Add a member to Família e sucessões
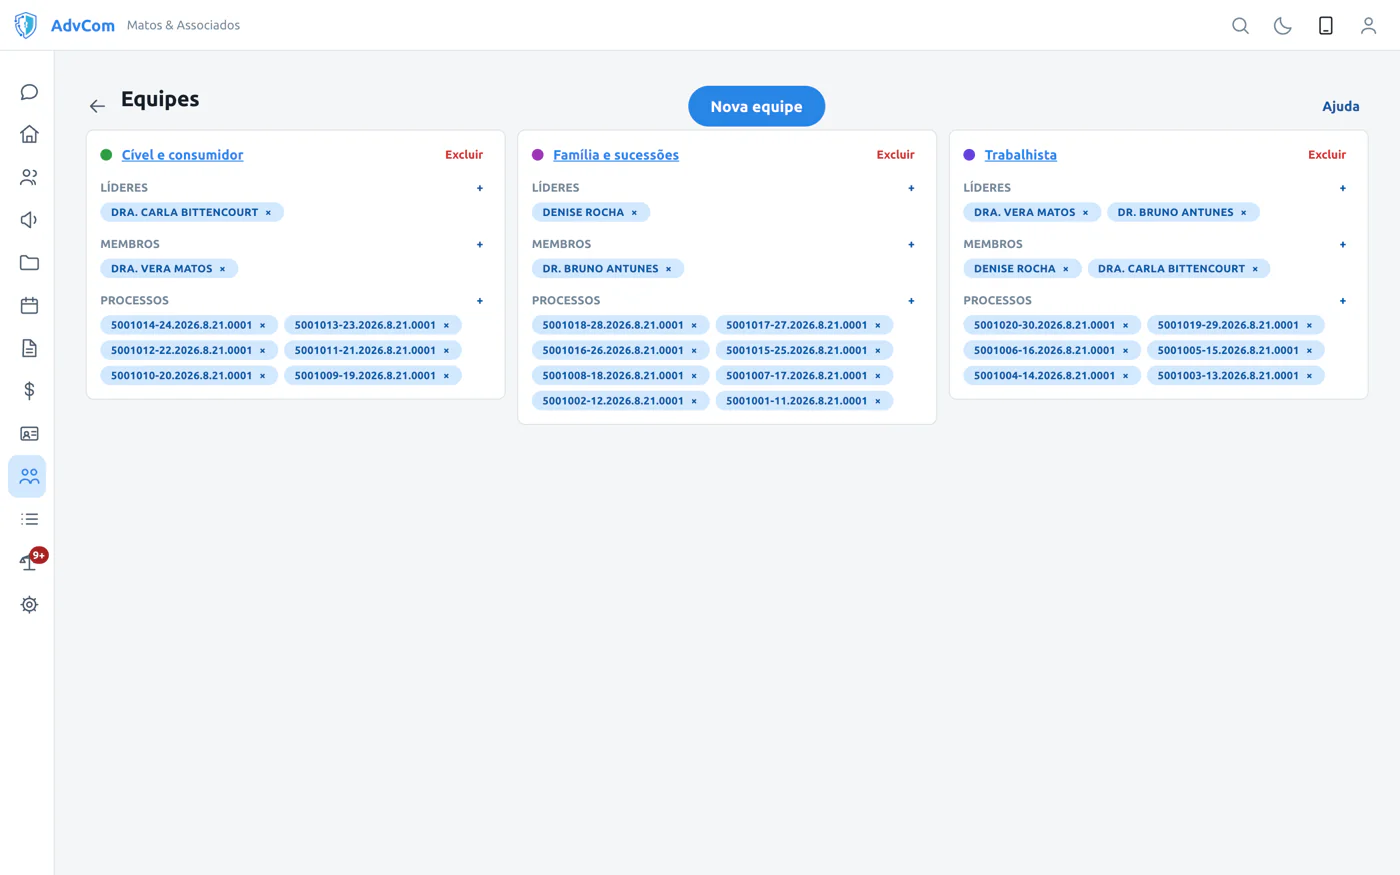1400x875 pixels. 911,244
